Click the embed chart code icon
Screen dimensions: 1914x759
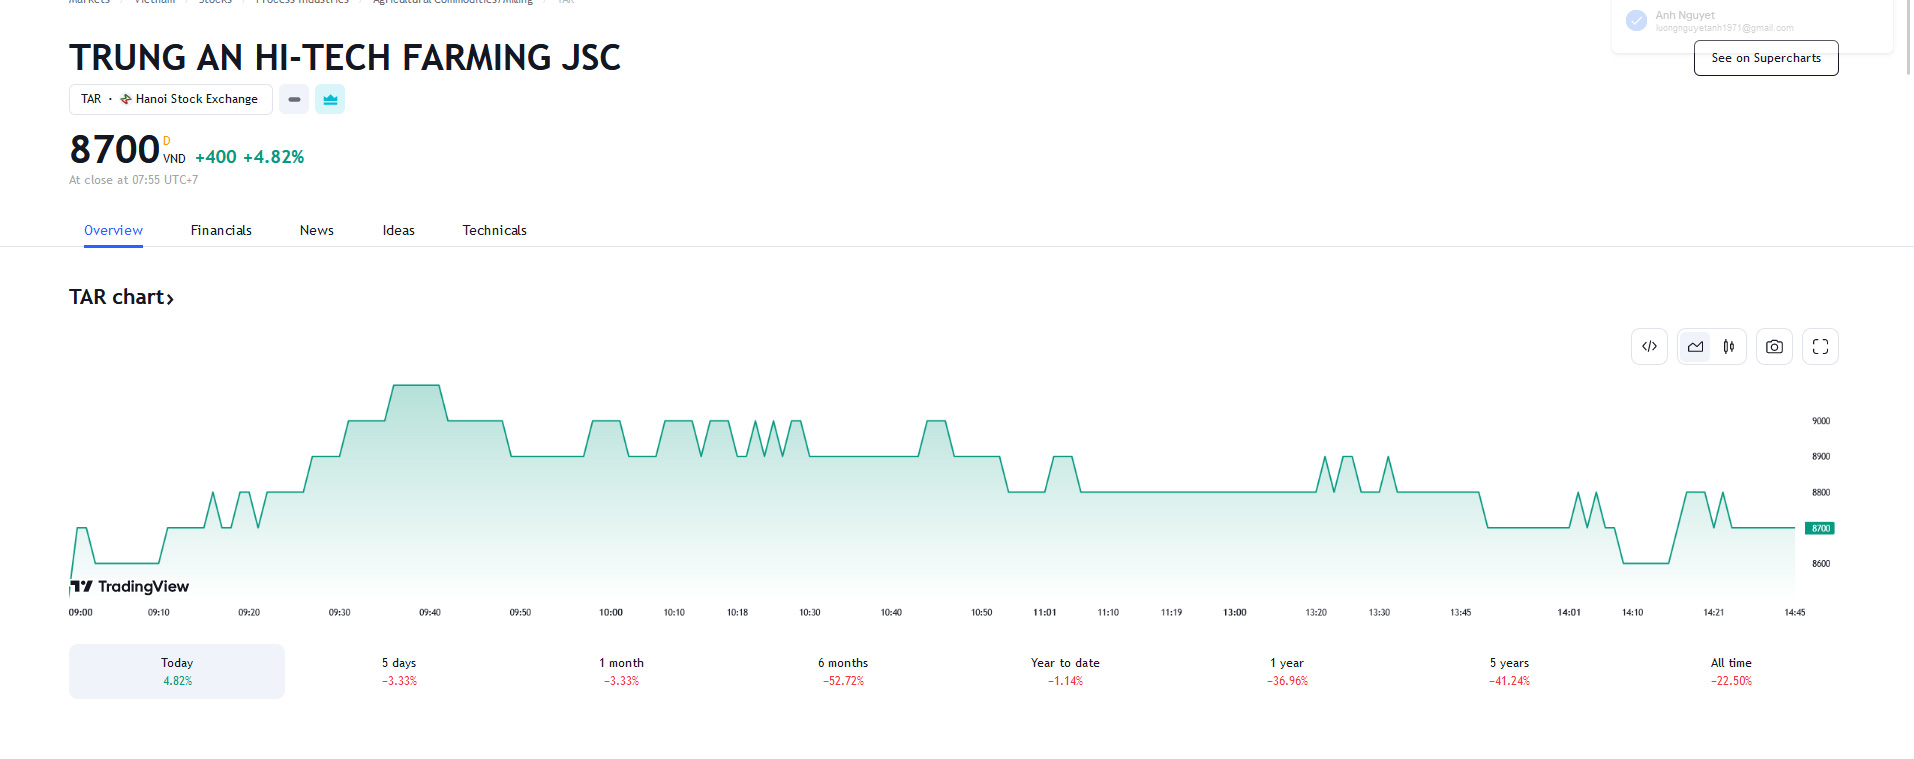point(1649,347)
